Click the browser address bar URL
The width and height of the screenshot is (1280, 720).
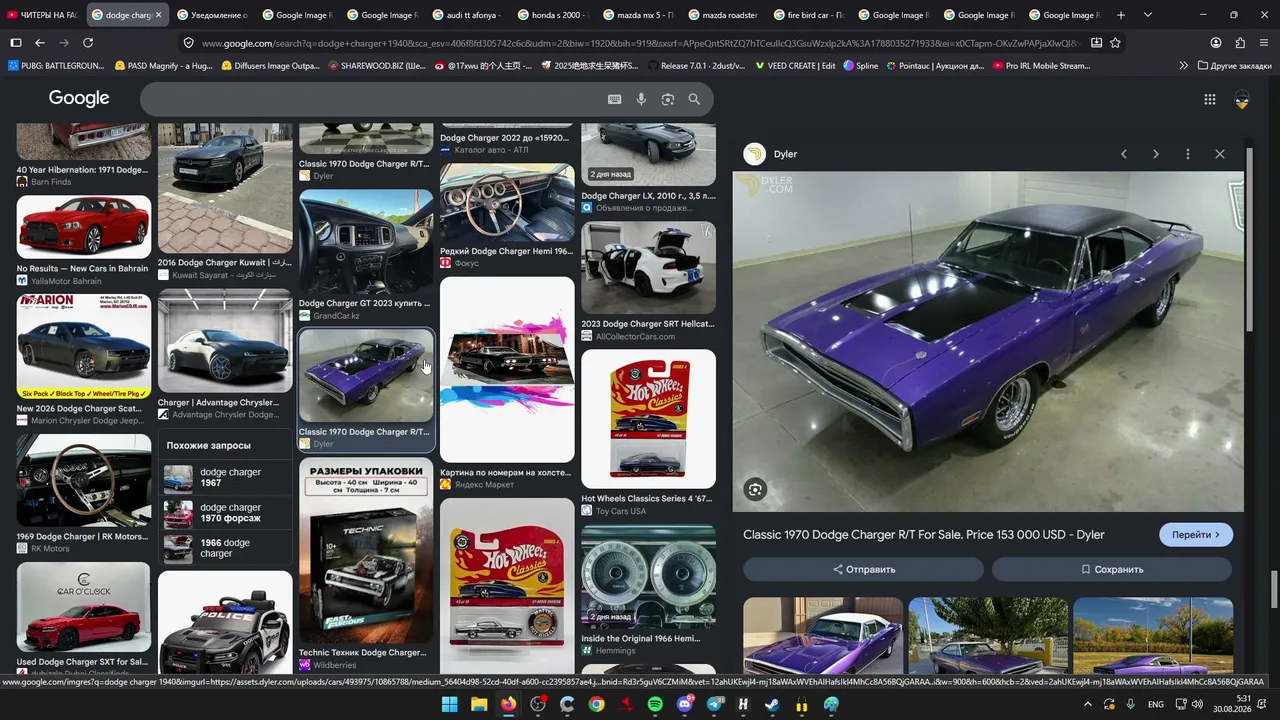[x=640, y=43]
